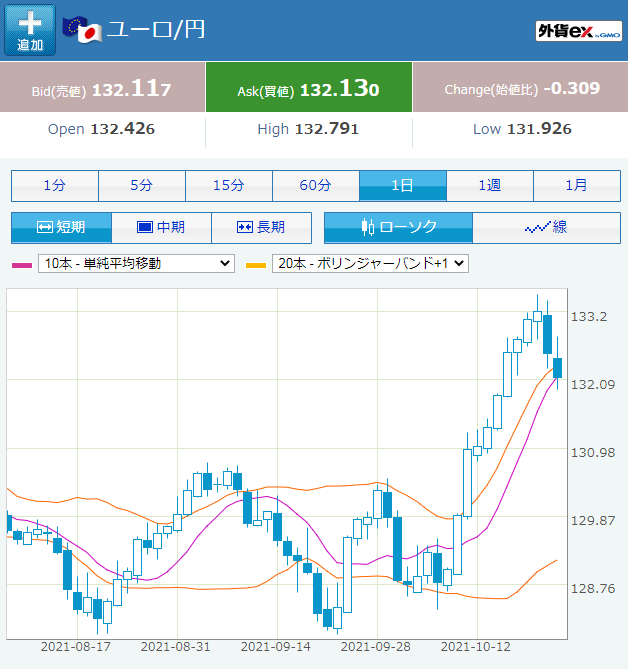Click the ユーロ/円 currency pair title
The image size is (628, 669).
[x=156, y=30]
